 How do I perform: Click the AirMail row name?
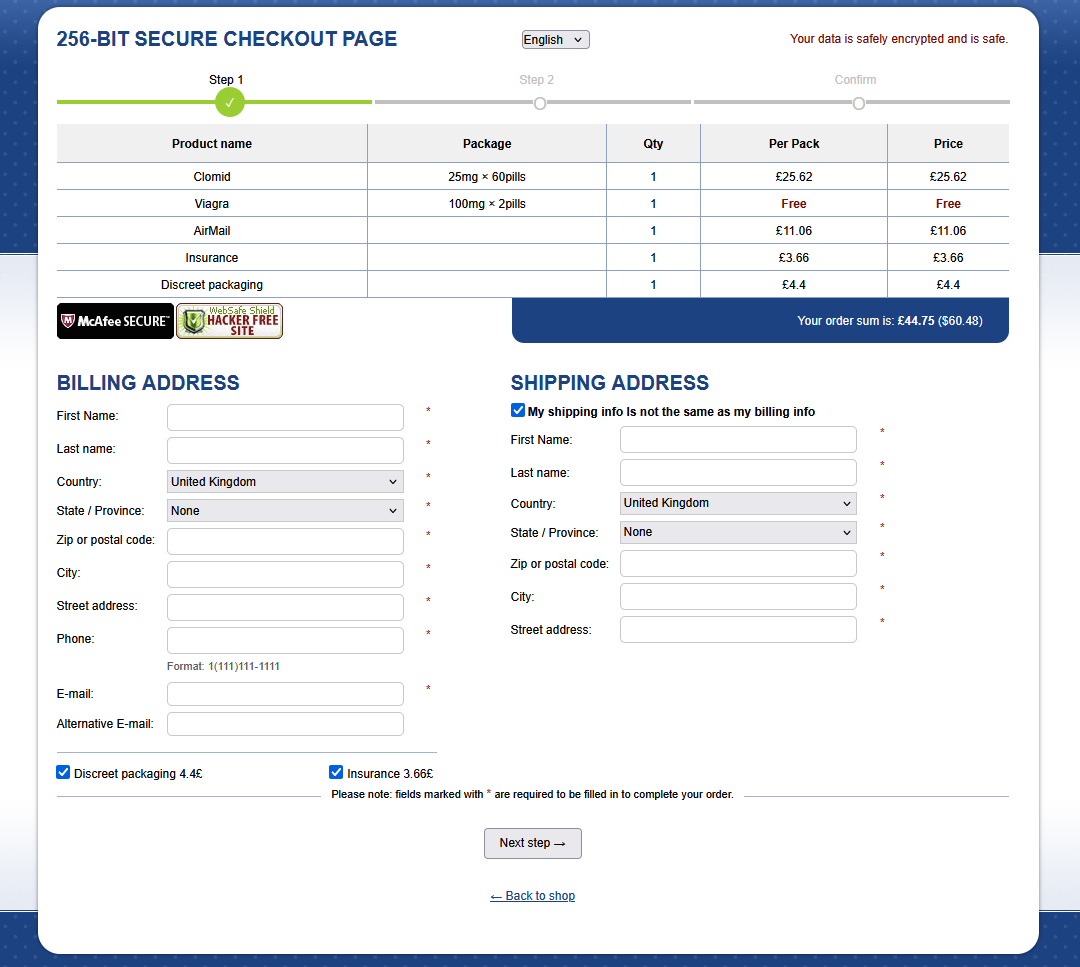coord(211,231)
